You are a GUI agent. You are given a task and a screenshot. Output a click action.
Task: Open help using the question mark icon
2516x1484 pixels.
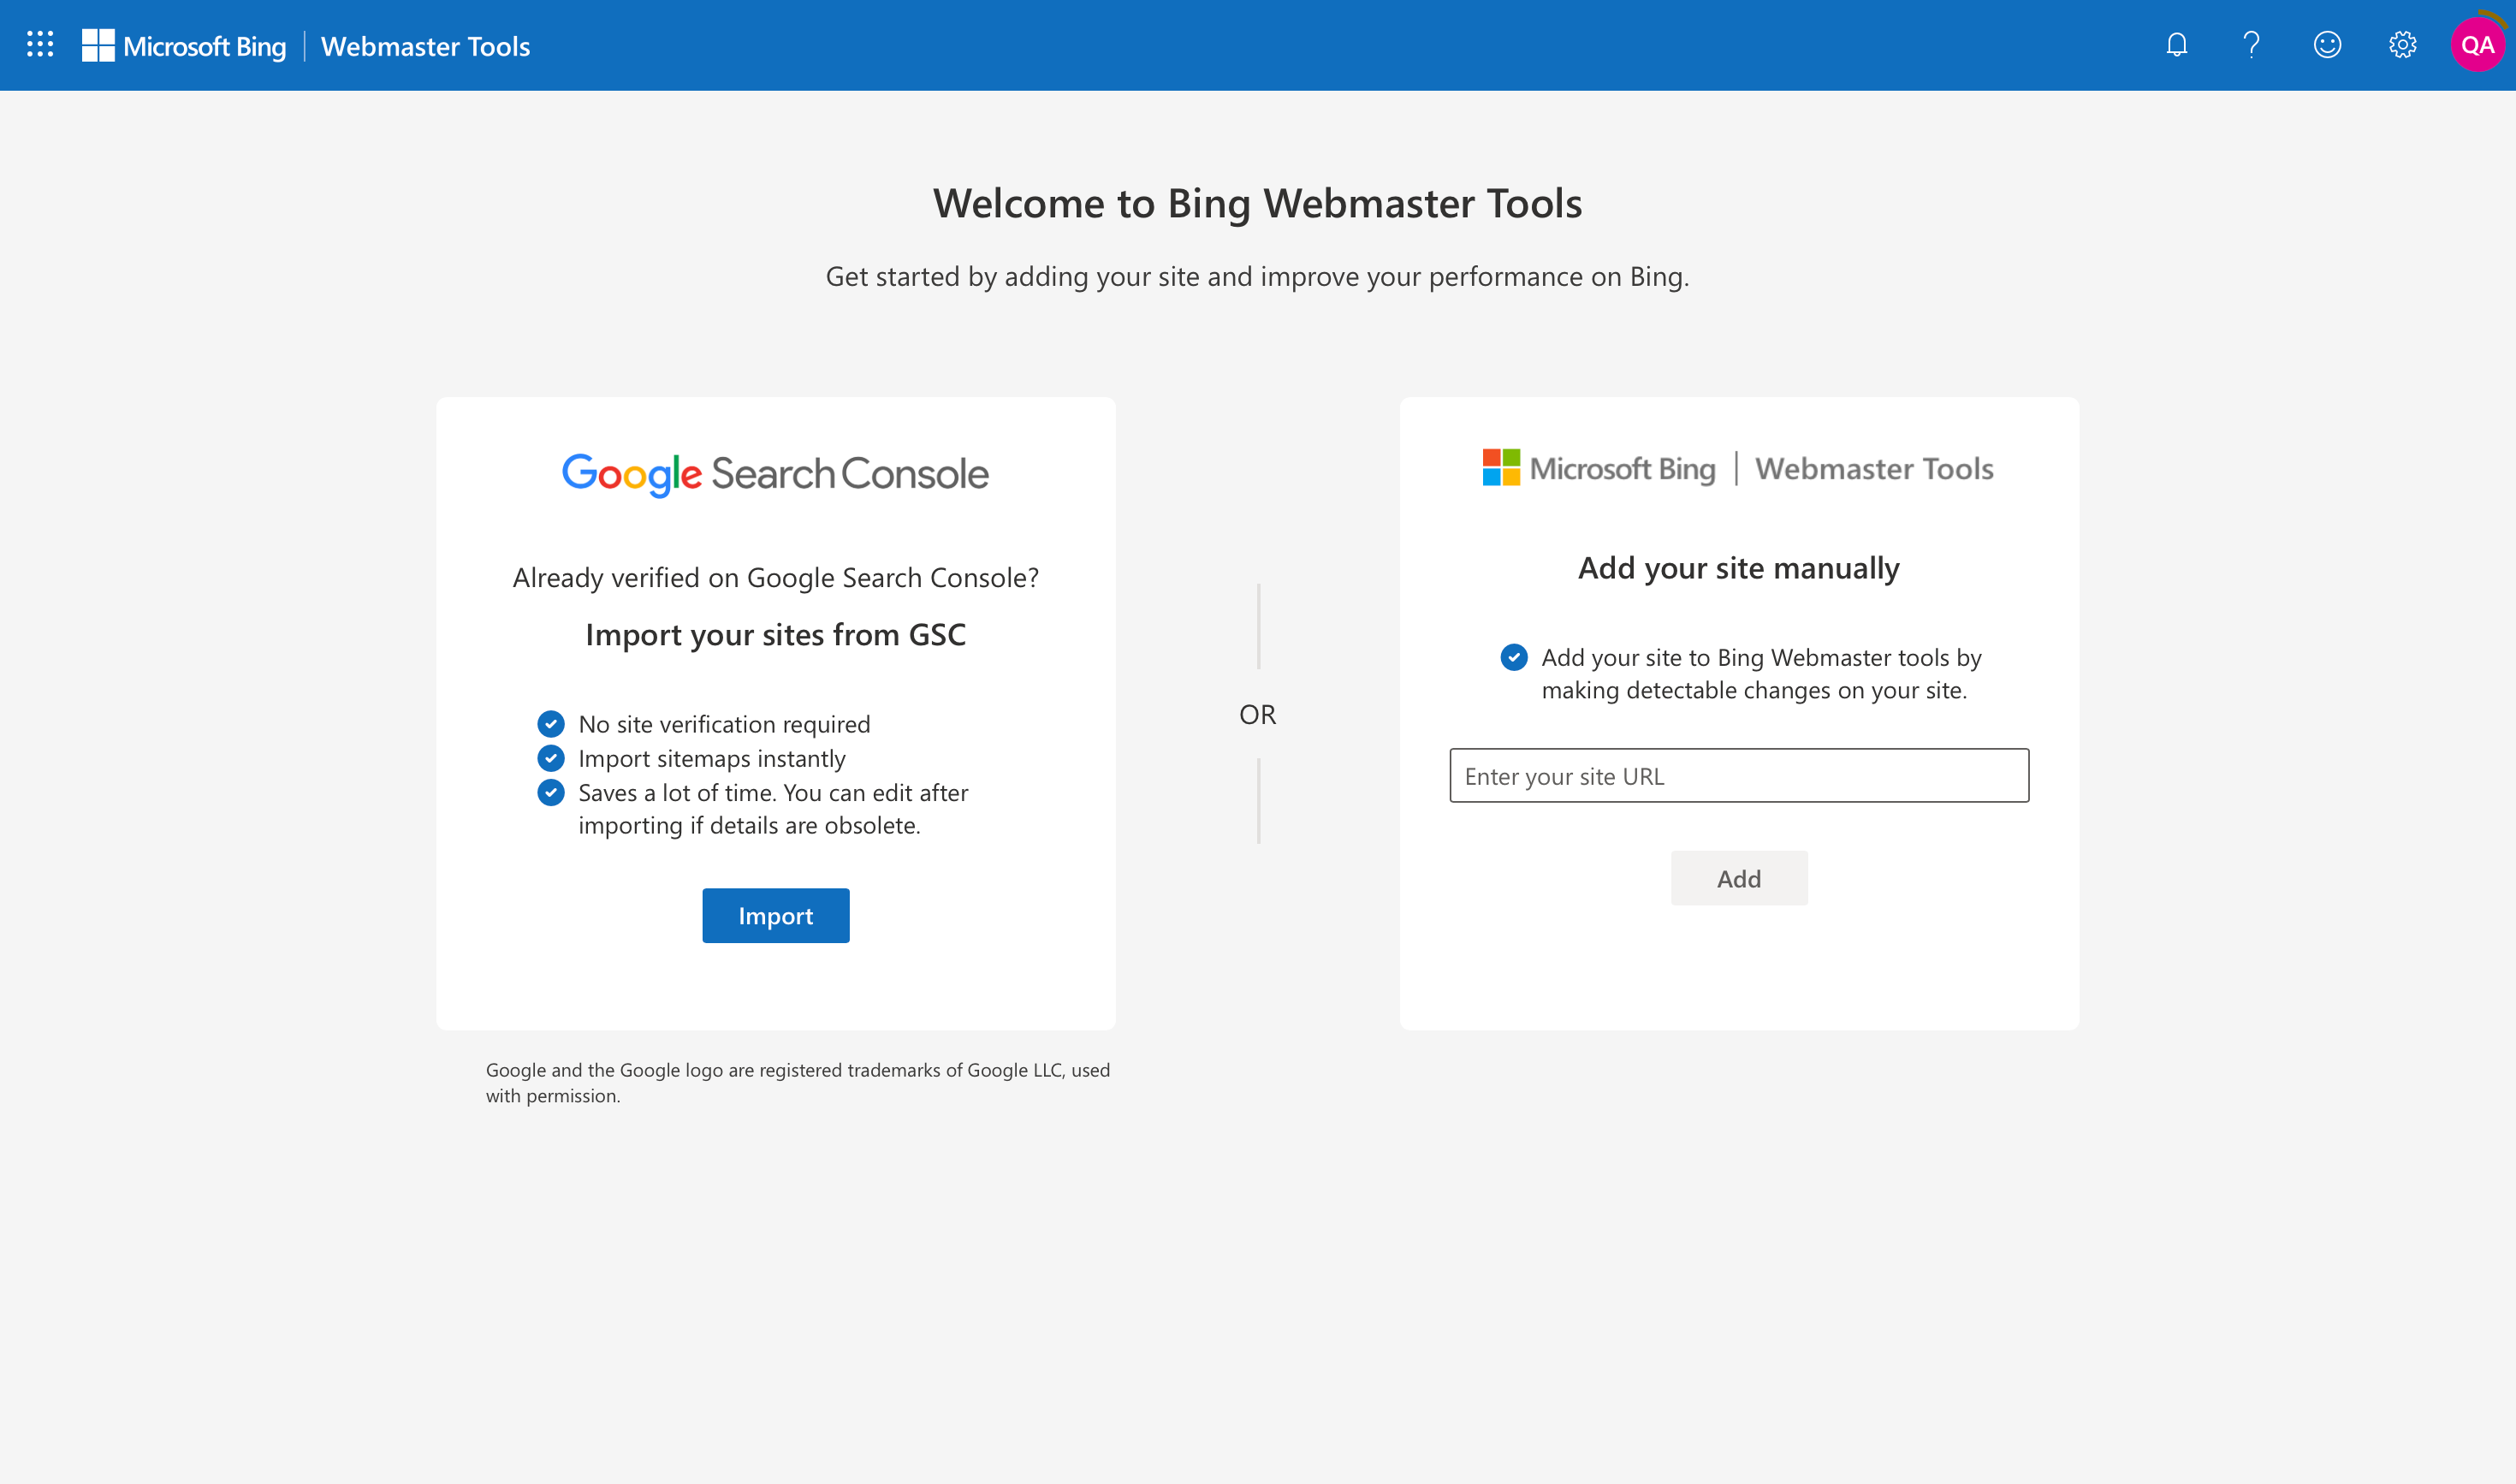2252,44
